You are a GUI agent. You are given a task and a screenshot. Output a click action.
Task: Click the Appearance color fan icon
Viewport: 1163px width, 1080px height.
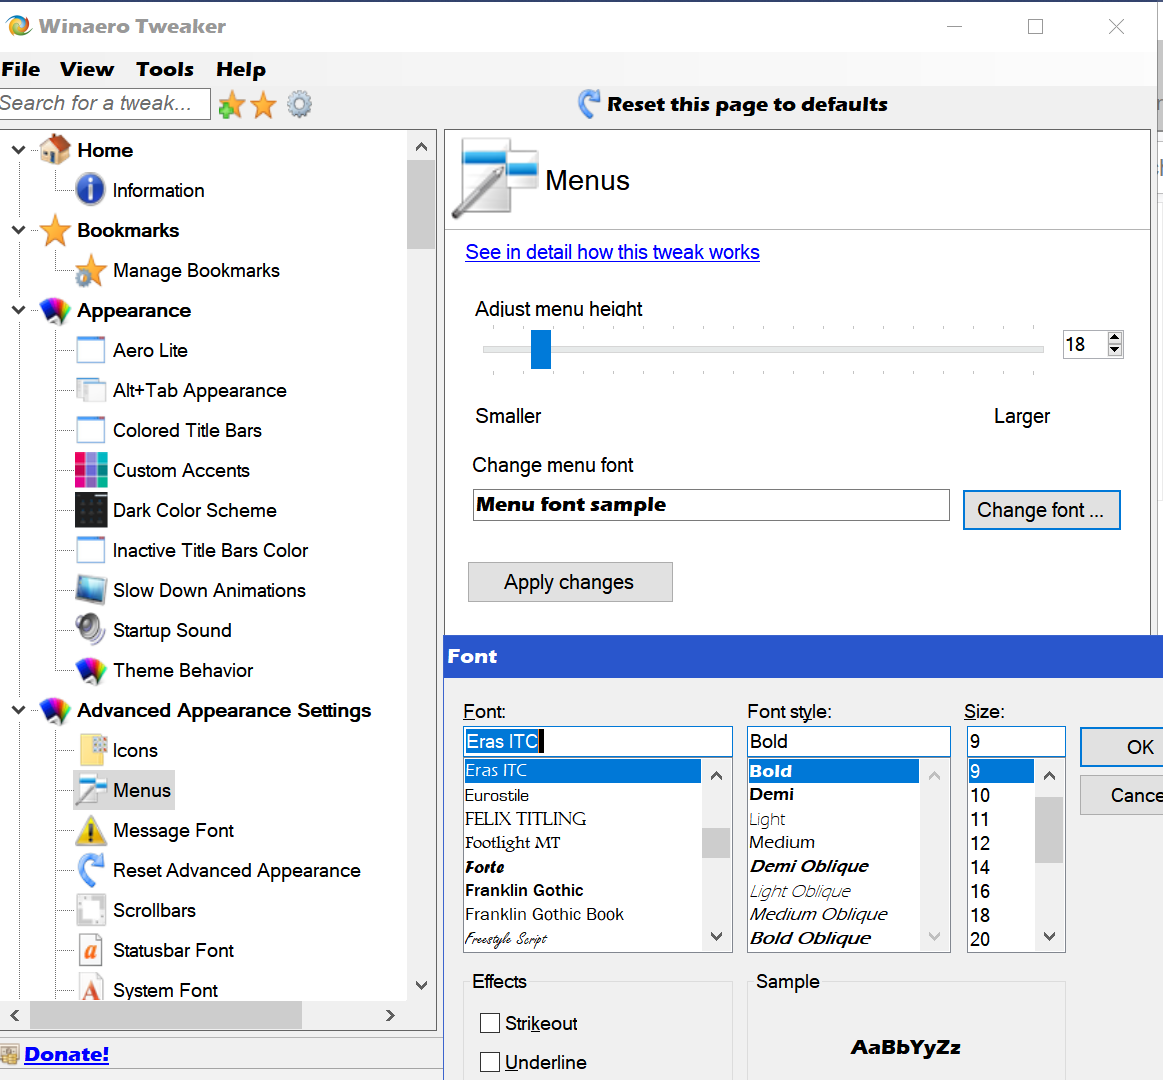pos(55,310)
